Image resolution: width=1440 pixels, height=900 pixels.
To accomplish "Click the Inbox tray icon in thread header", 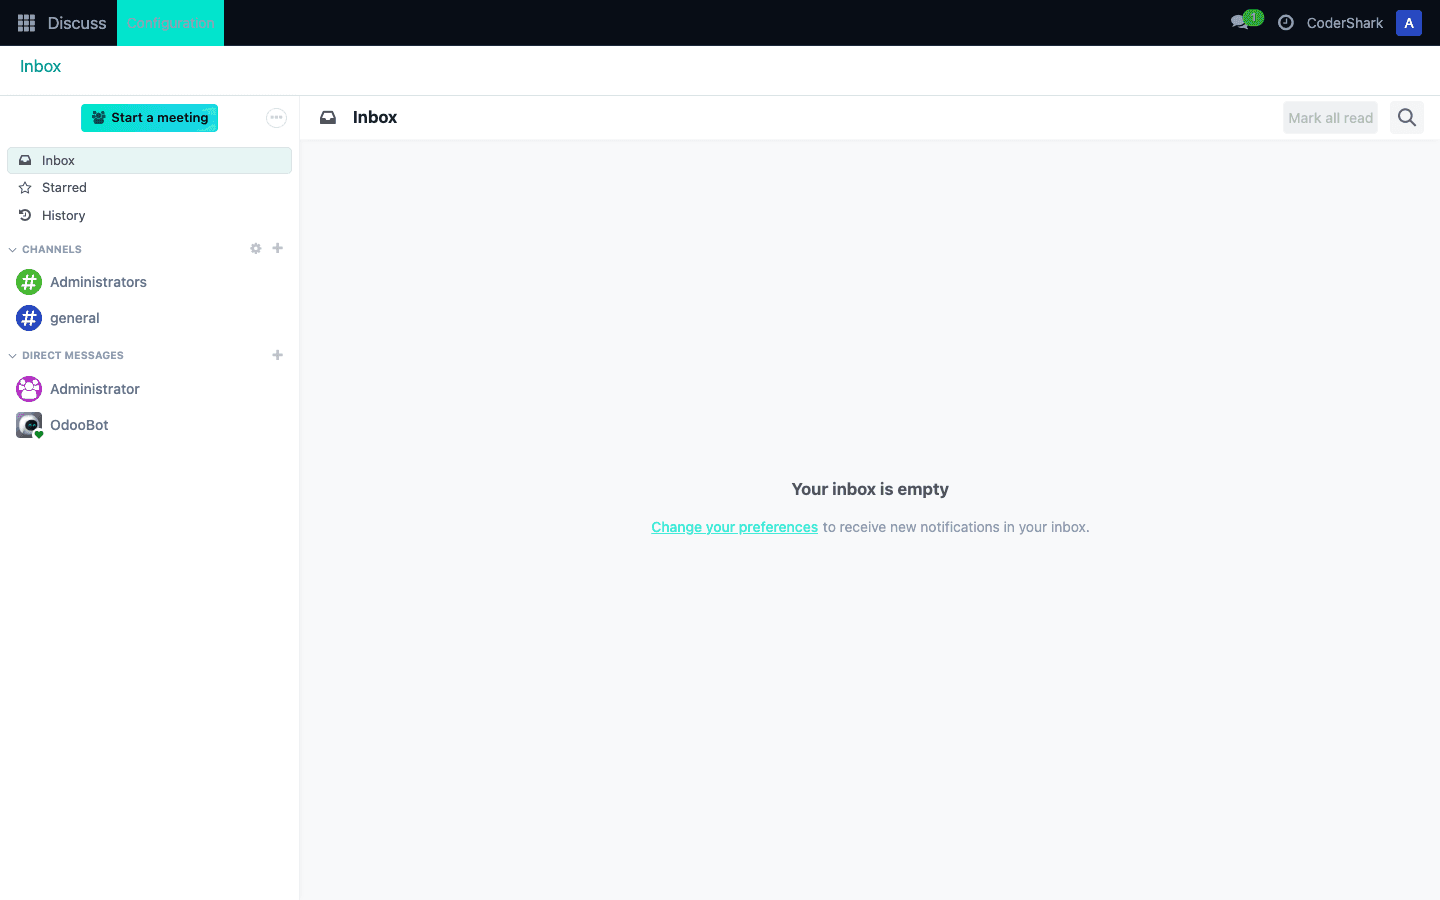I will tap(328, 118).
